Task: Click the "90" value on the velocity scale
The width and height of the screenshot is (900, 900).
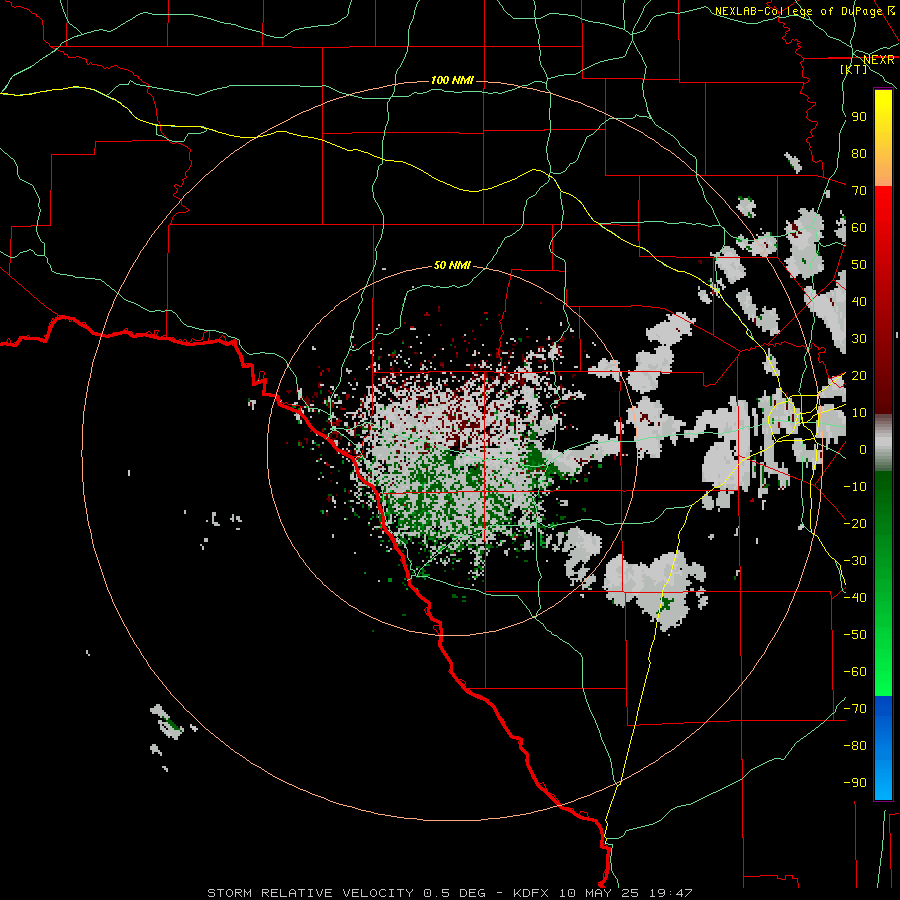Action: pyautogui.click(x=859, y=117)
